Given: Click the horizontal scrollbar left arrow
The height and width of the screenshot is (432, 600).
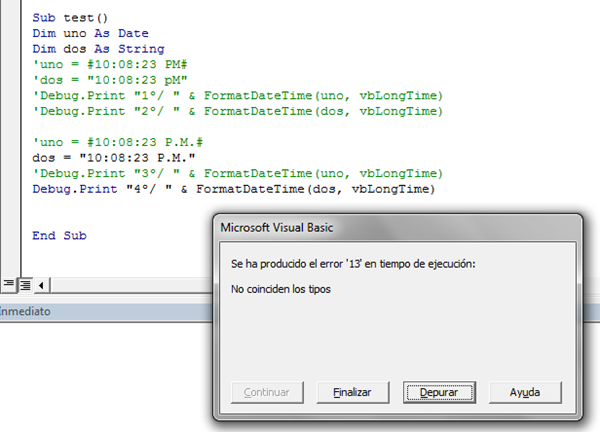Looking at the screenshot, I should click(x=41, y=285).
